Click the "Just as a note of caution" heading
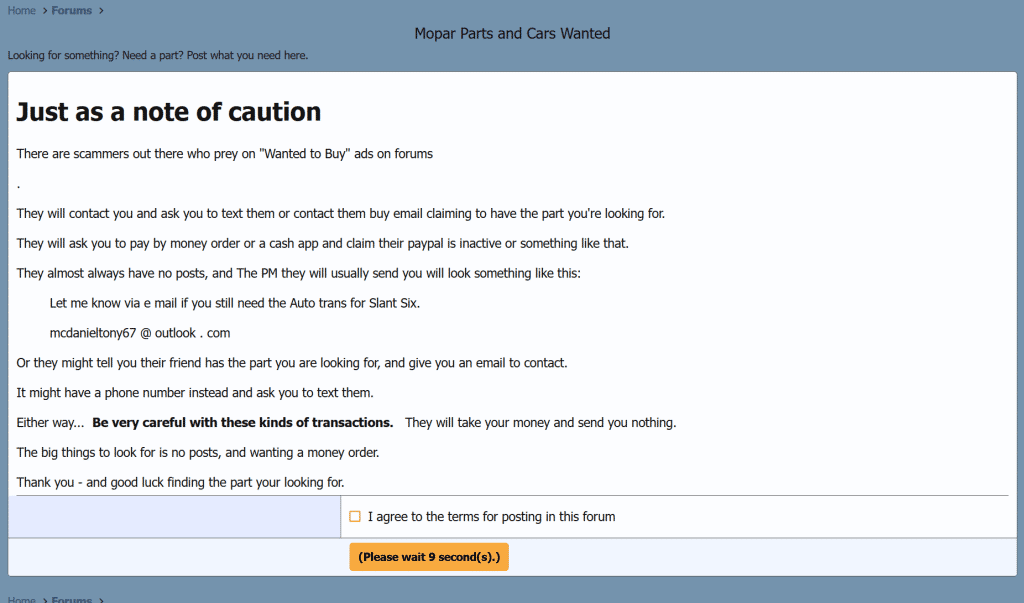This screenshot has width=1024, height=603. [x=169, y=112]
